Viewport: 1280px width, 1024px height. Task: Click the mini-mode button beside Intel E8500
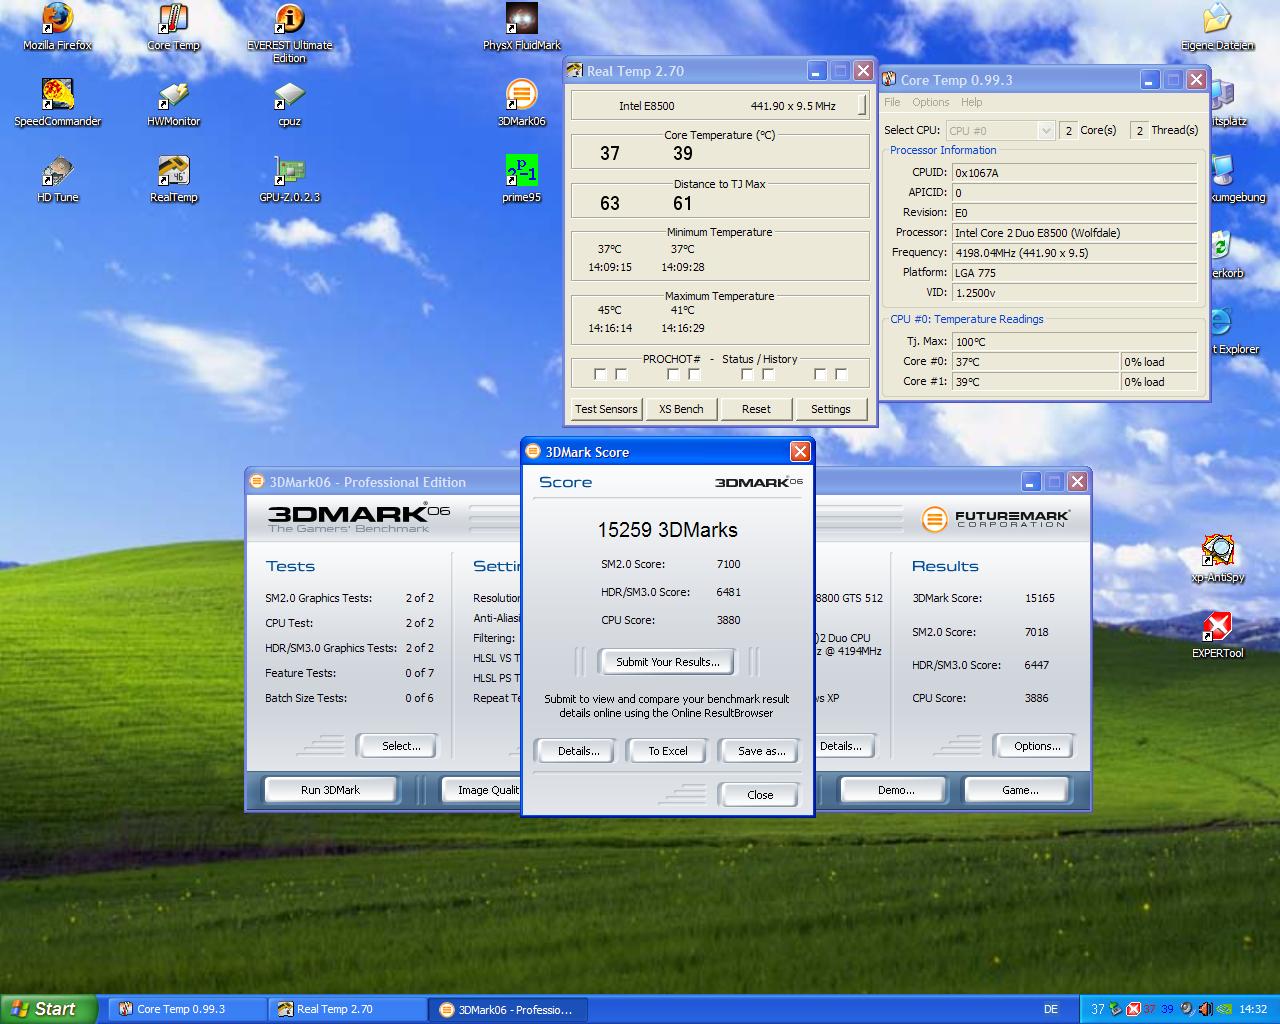(862, 105)
